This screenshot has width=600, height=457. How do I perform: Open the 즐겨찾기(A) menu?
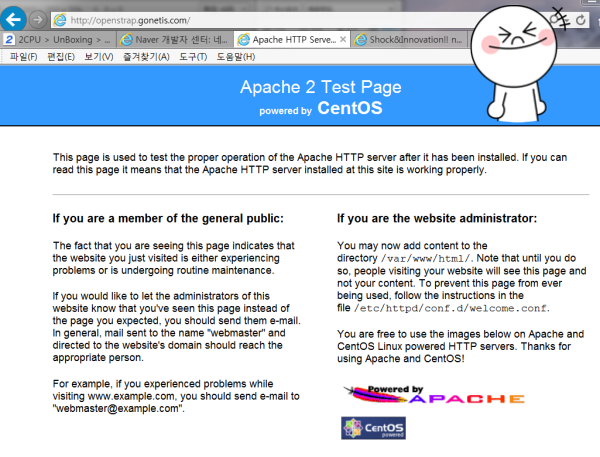coord(146,57)
